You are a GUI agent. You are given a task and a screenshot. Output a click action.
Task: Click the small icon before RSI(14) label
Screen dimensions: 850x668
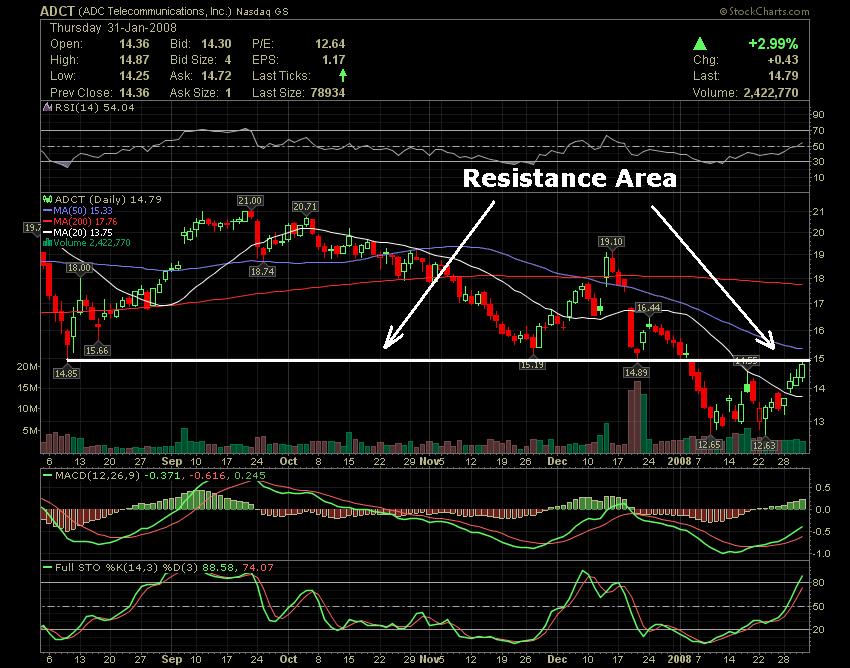point(47,107)
